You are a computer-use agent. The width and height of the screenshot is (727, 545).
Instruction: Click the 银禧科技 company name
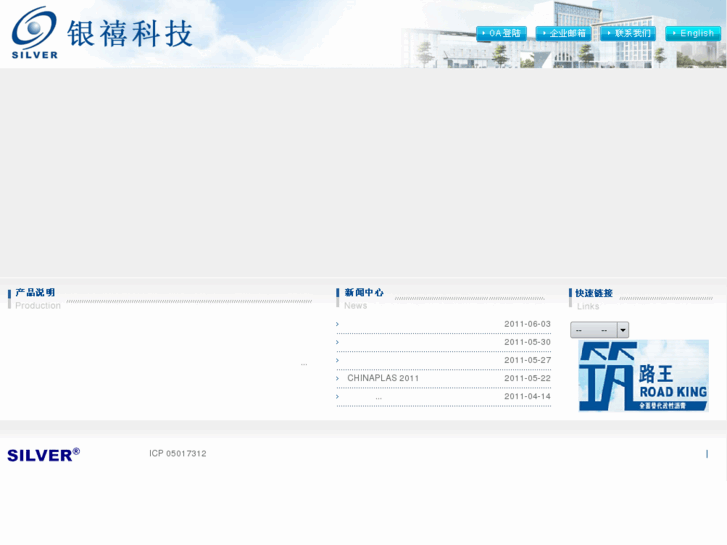pyautogui.click(x=129, y=34)
